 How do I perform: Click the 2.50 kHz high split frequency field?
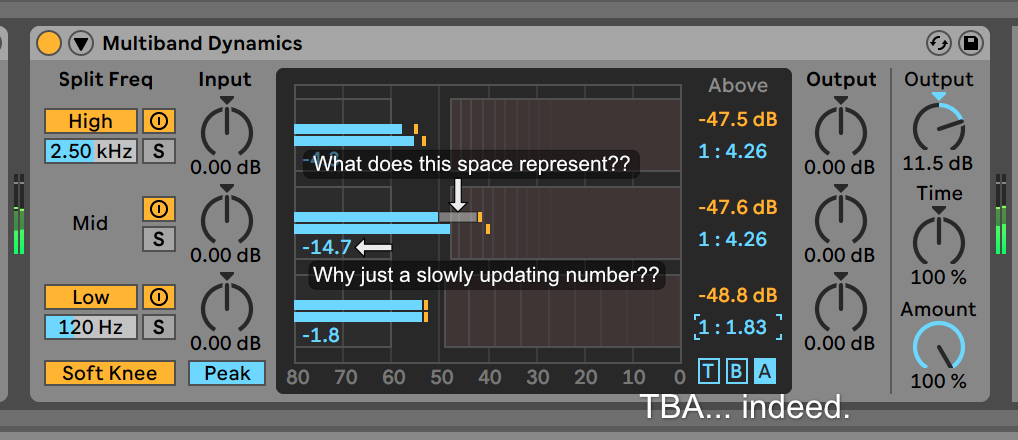(91, 151)
